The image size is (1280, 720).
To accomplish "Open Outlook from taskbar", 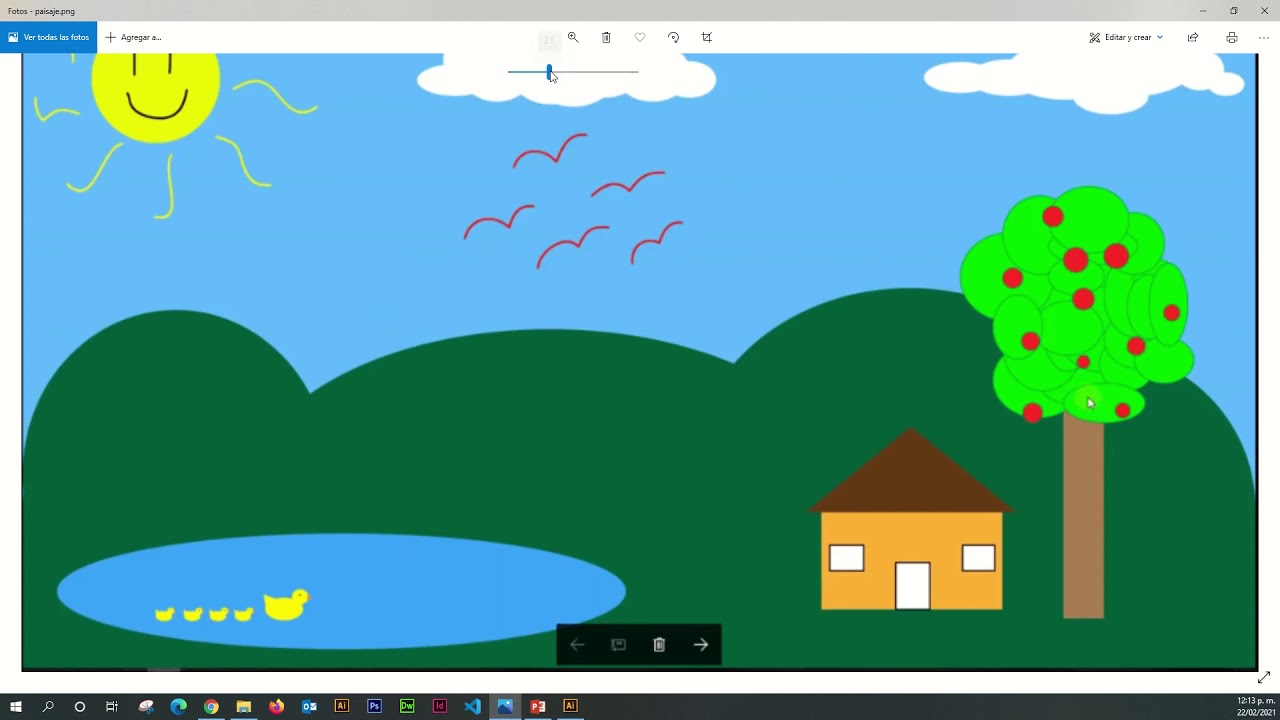I will tap(309, 706).
